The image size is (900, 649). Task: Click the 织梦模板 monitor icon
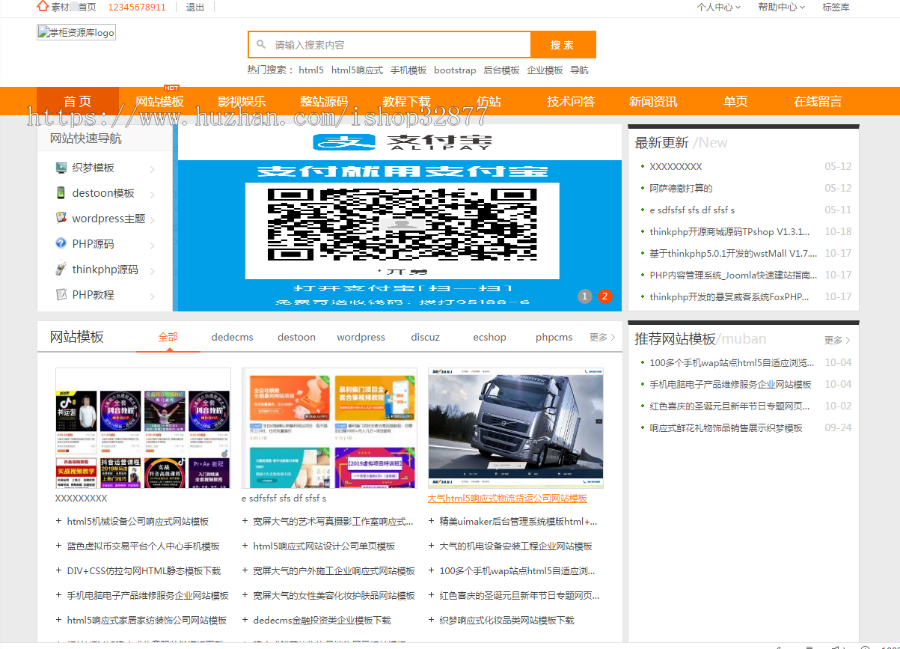point(61,168)
